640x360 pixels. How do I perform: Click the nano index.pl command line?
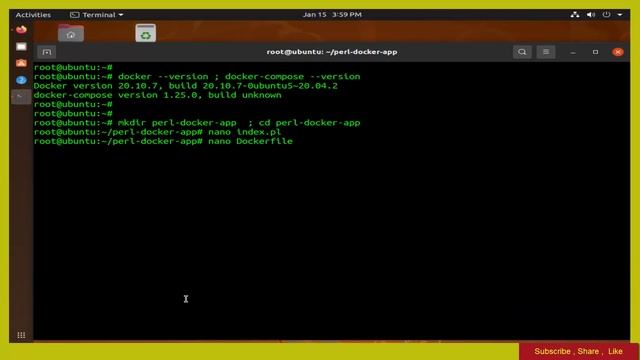(158, 132)
